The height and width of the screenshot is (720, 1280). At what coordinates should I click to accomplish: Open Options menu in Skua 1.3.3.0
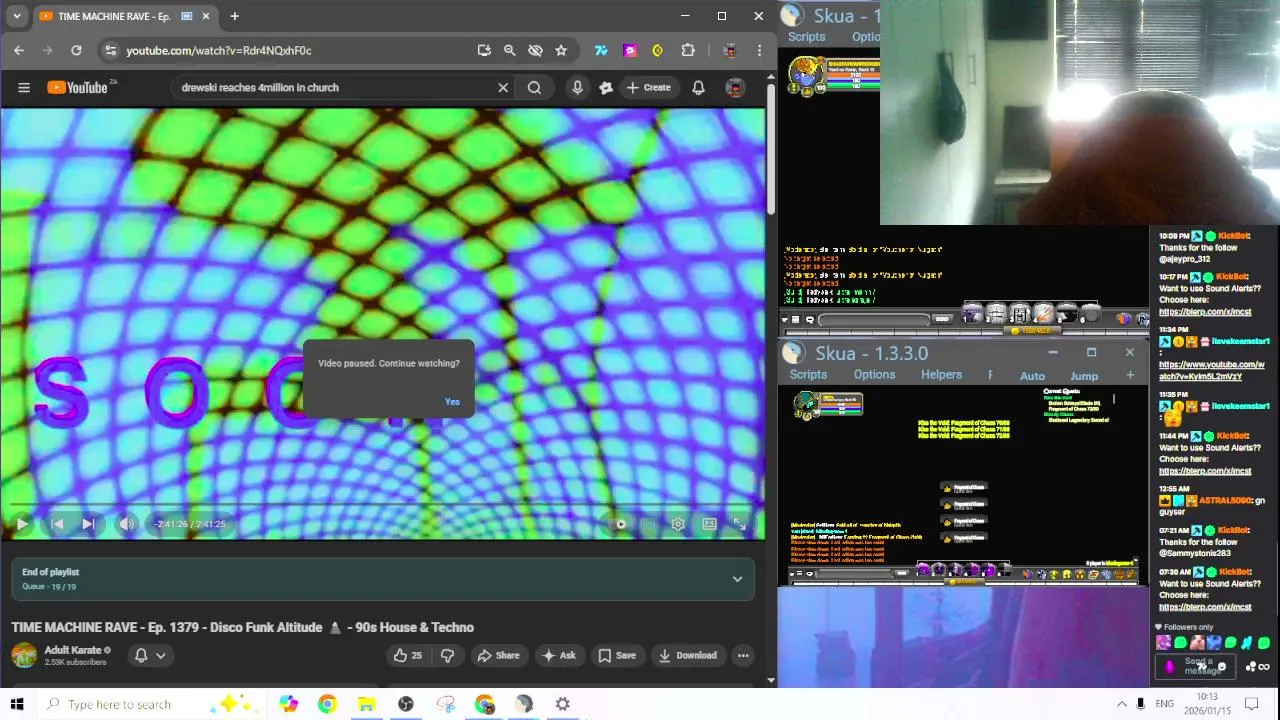pos(874,374)
